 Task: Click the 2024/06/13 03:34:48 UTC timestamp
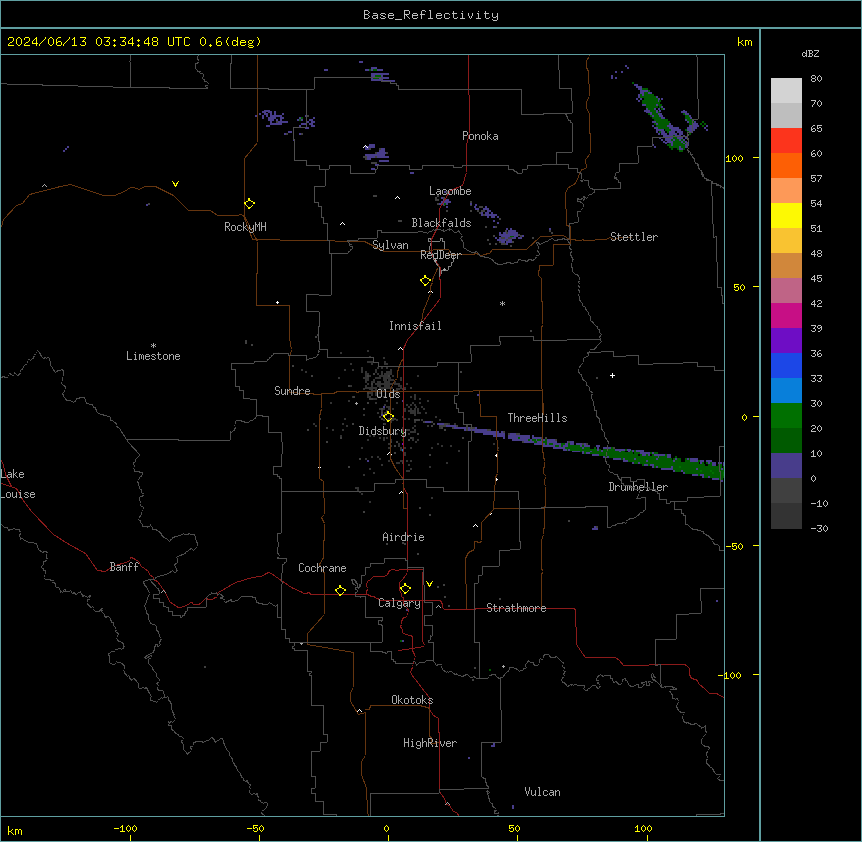(99, 42)
